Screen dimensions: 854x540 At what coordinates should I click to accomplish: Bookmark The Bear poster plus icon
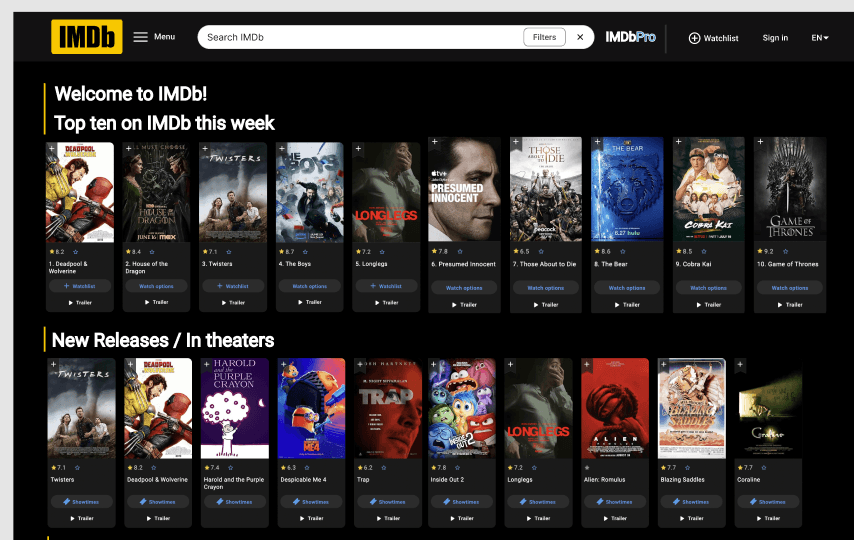pos(597,142)
